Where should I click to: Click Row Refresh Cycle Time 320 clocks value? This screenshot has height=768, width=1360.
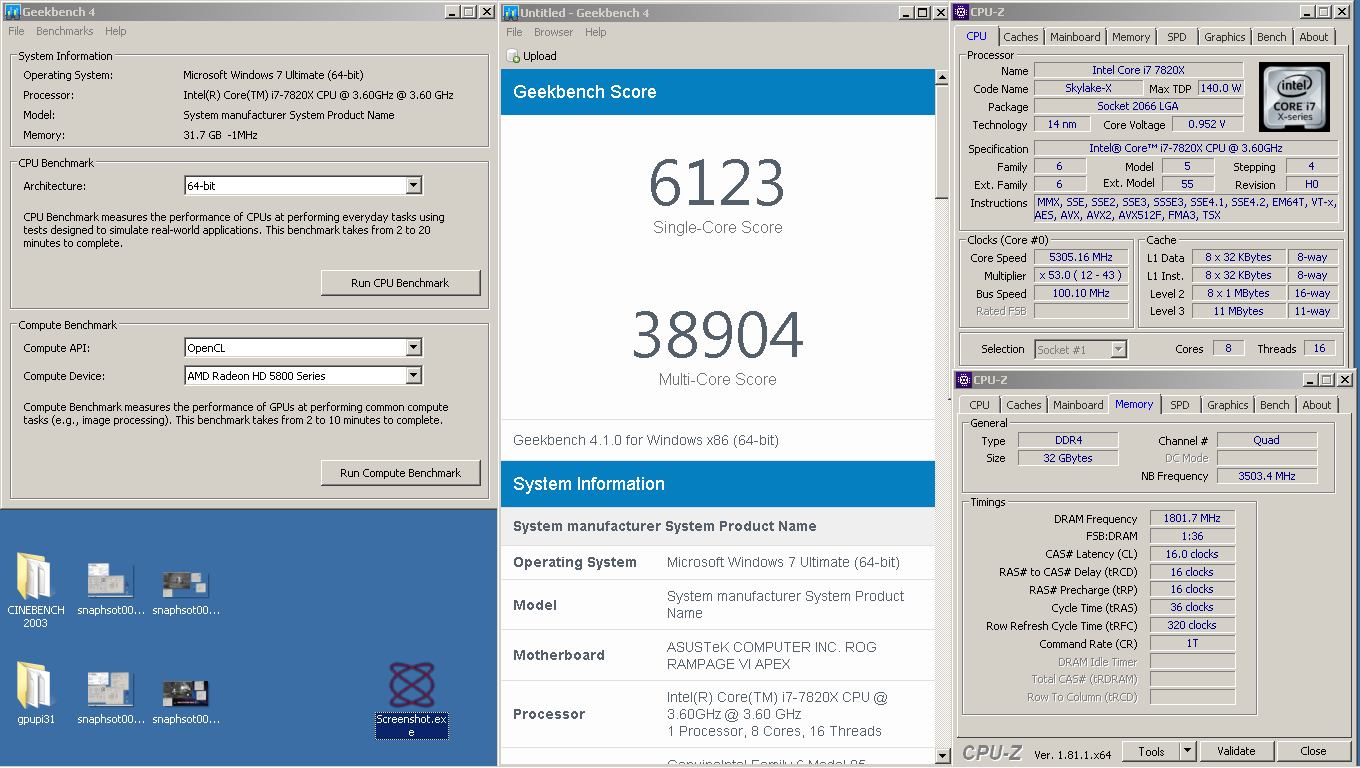[1192, 626]
